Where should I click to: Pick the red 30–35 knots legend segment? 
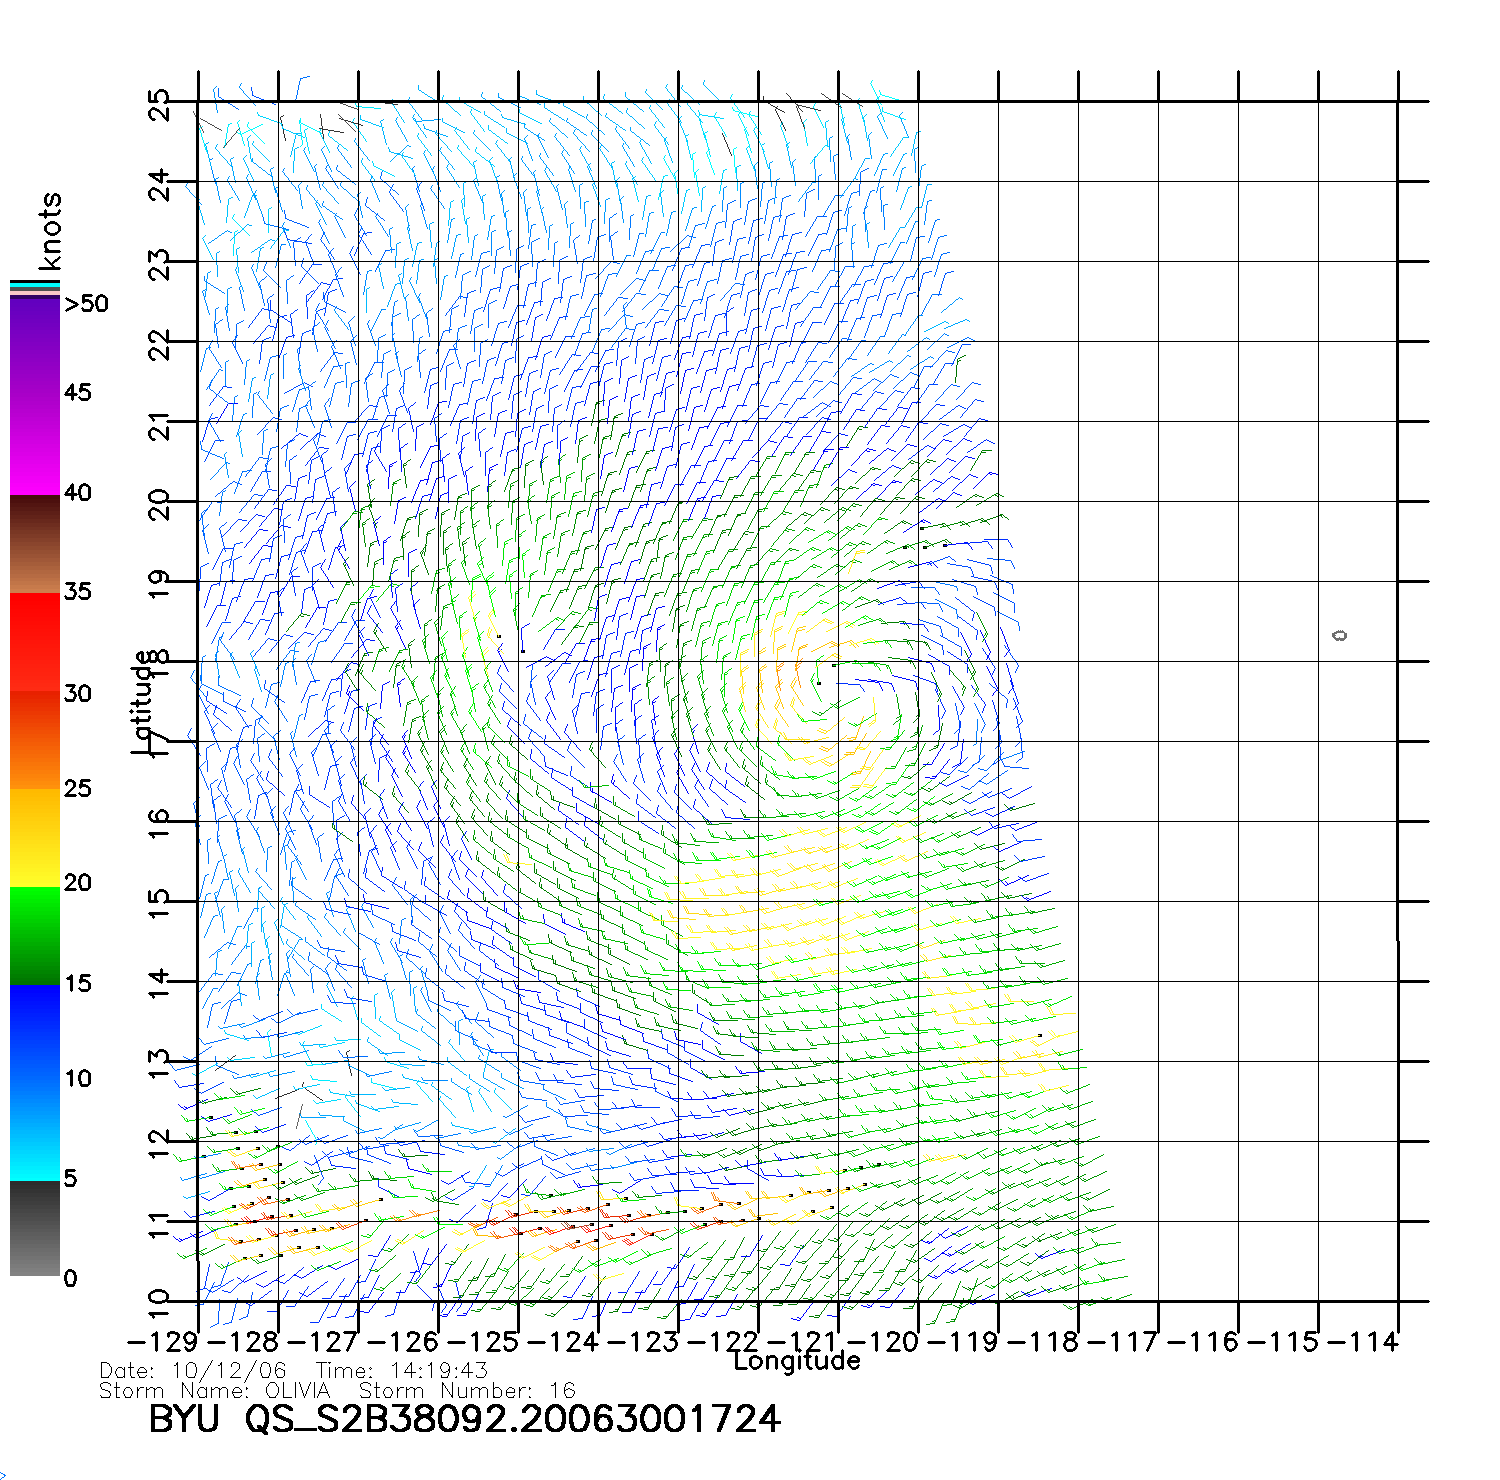pos(35,642)
